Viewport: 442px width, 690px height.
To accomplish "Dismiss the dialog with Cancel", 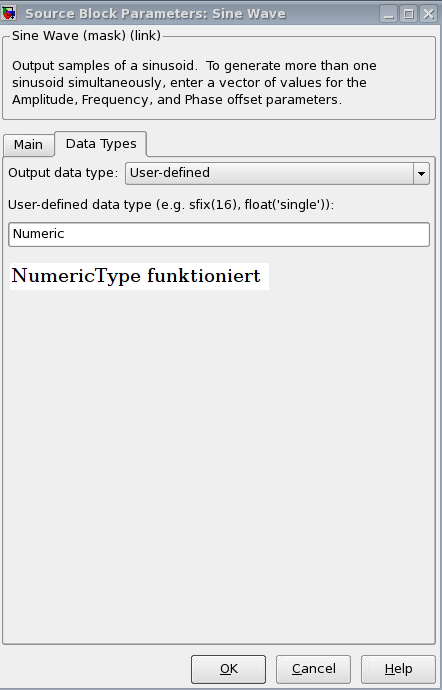I will click(313, 669).
